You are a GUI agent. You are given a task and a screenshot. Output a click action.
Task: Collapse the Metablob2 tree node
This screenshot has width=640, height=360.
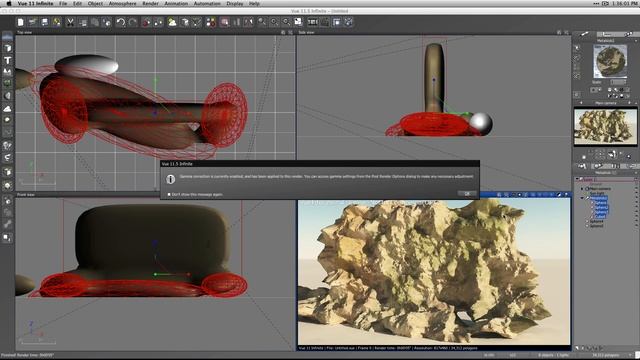tap(582, 198)
